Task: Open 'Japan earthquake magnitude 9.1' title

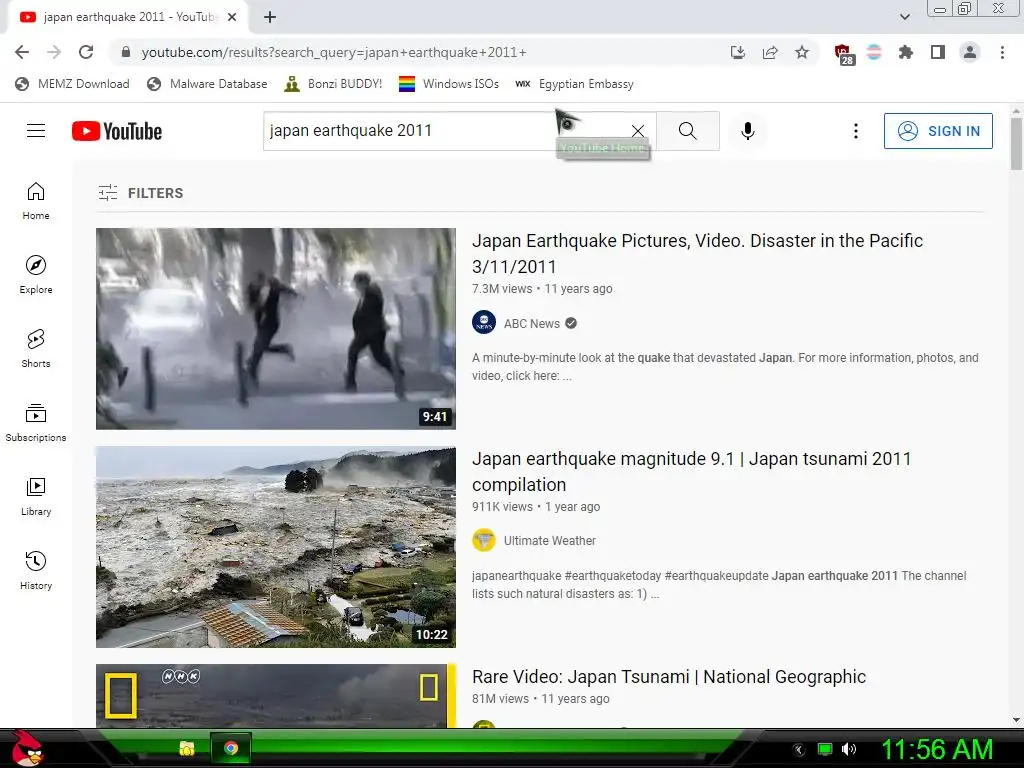Action: click(x=691, y=472)
